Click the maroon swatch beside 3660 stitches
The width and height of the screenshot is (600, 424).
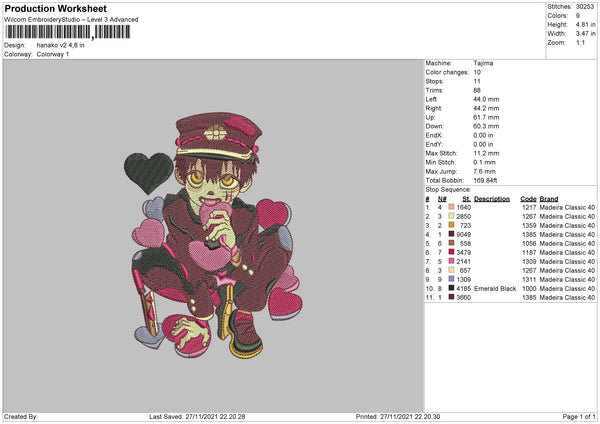(451, 297)
